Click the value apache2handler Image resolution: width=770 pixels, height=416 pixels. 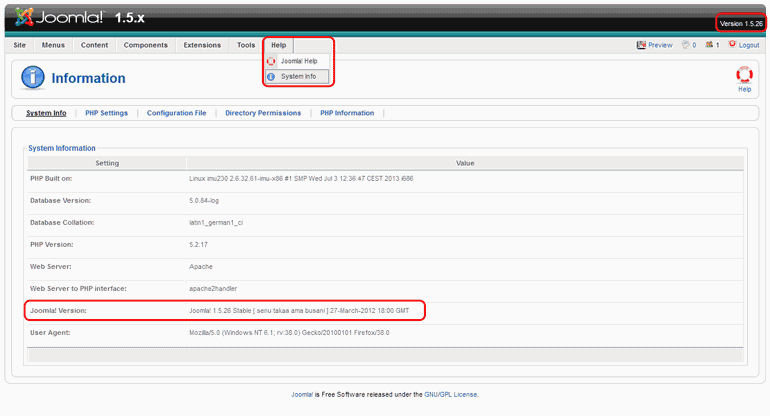click(x=213, y=289)
